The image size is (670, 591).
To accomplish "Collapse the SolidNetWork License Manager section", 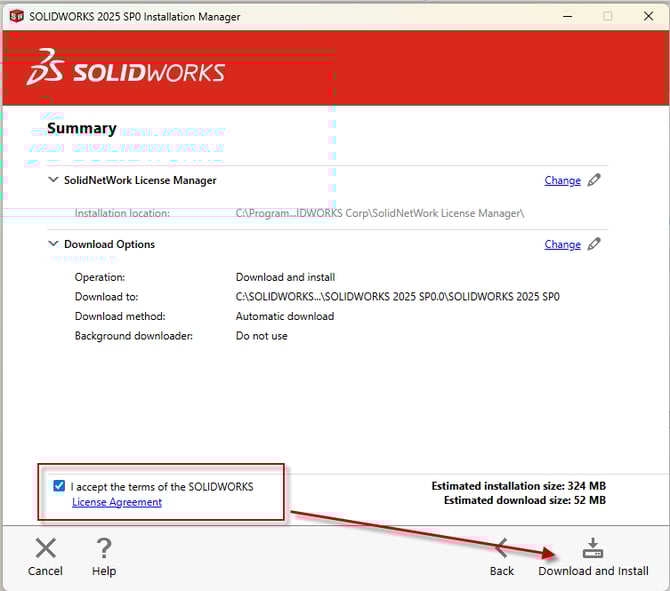I will point(53,181).
